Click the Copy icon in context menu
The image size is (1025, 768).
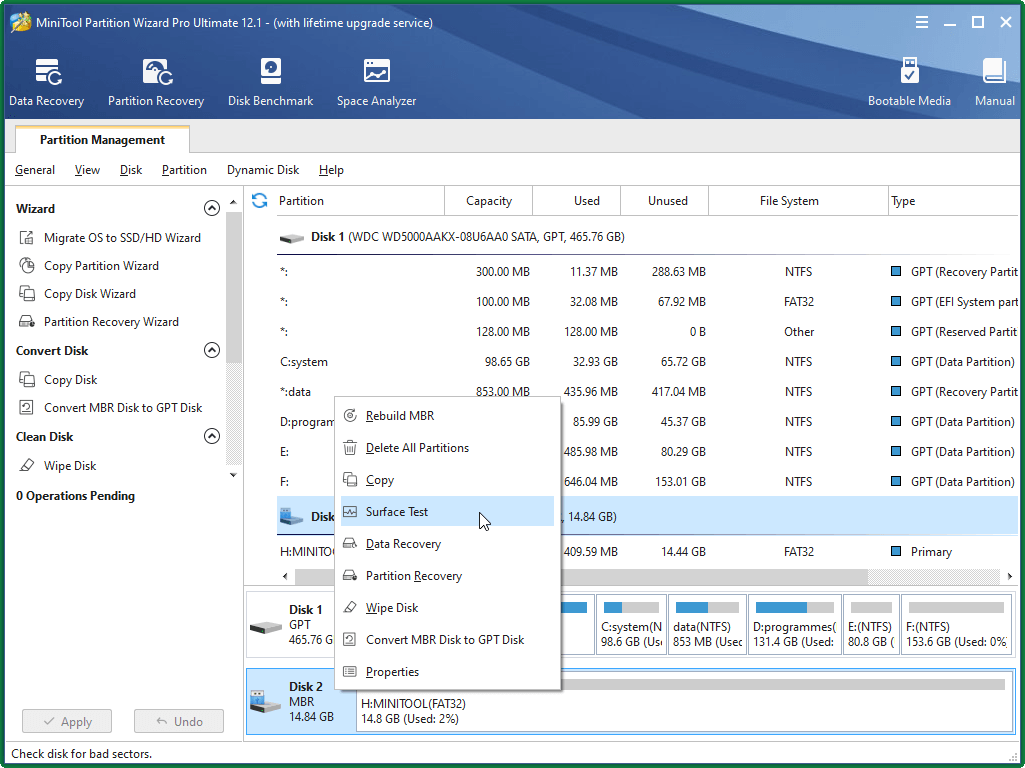pos(350,479)
